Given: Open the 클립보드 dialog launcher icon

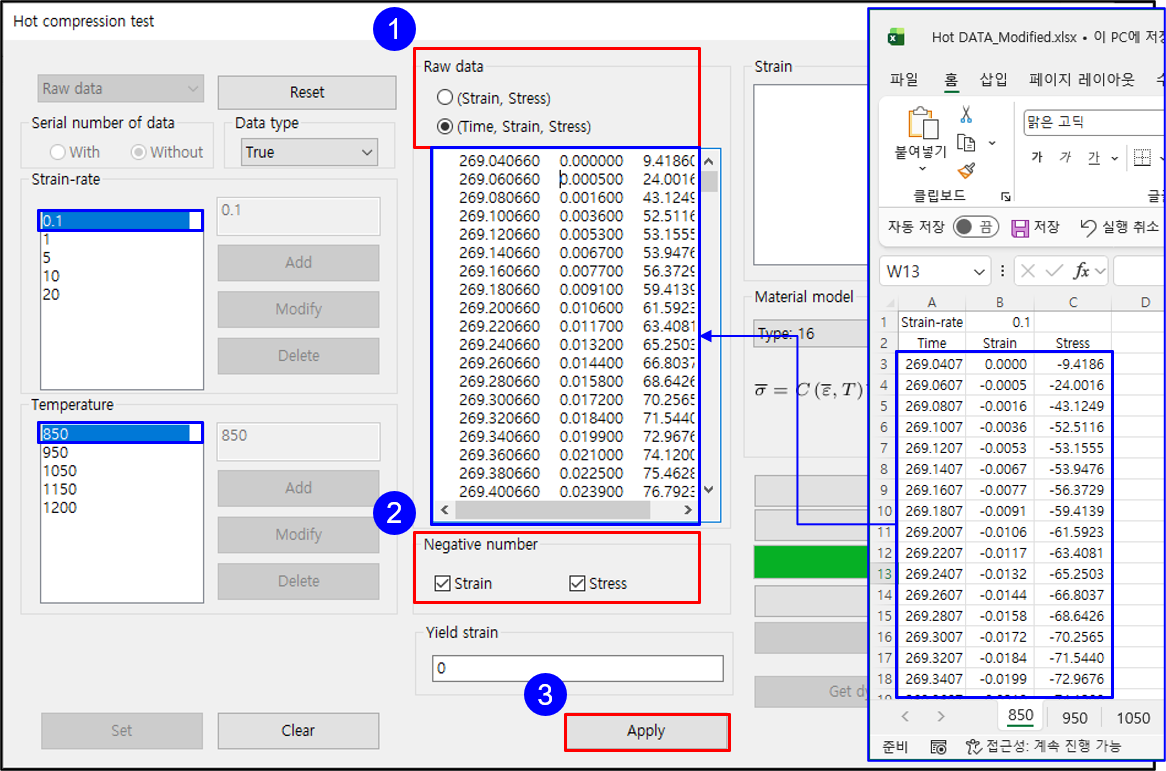Looking at the screenshot, I should click(x=1005, y=196).
